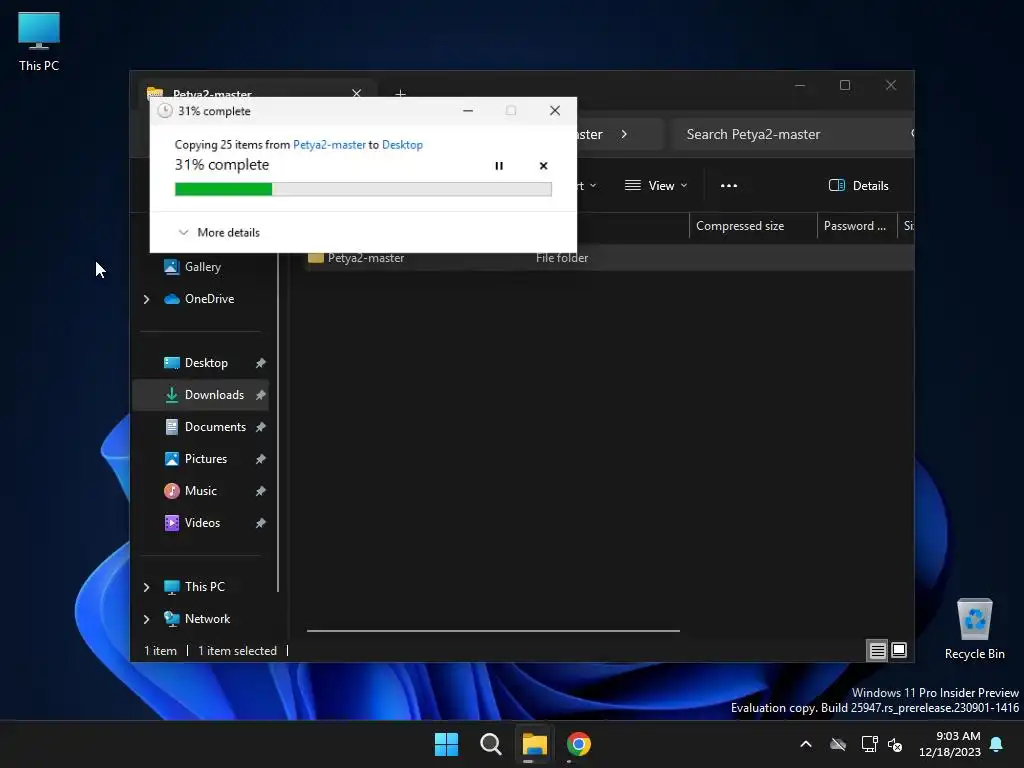The height and width of the screenshot is (768, 1024).
Task: Select Recycle Bin desktop icon
Action: click(x=975, y=630)
